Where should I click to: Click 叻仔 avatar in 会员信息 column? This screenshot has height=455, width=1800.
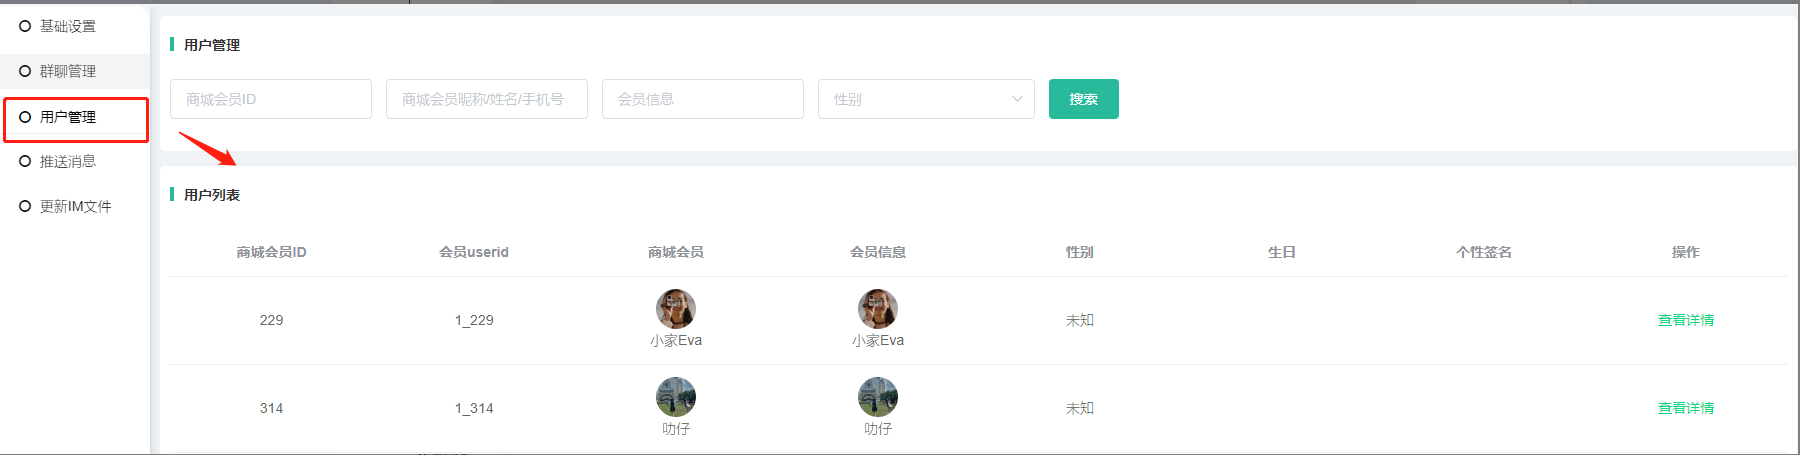(878, 397)
